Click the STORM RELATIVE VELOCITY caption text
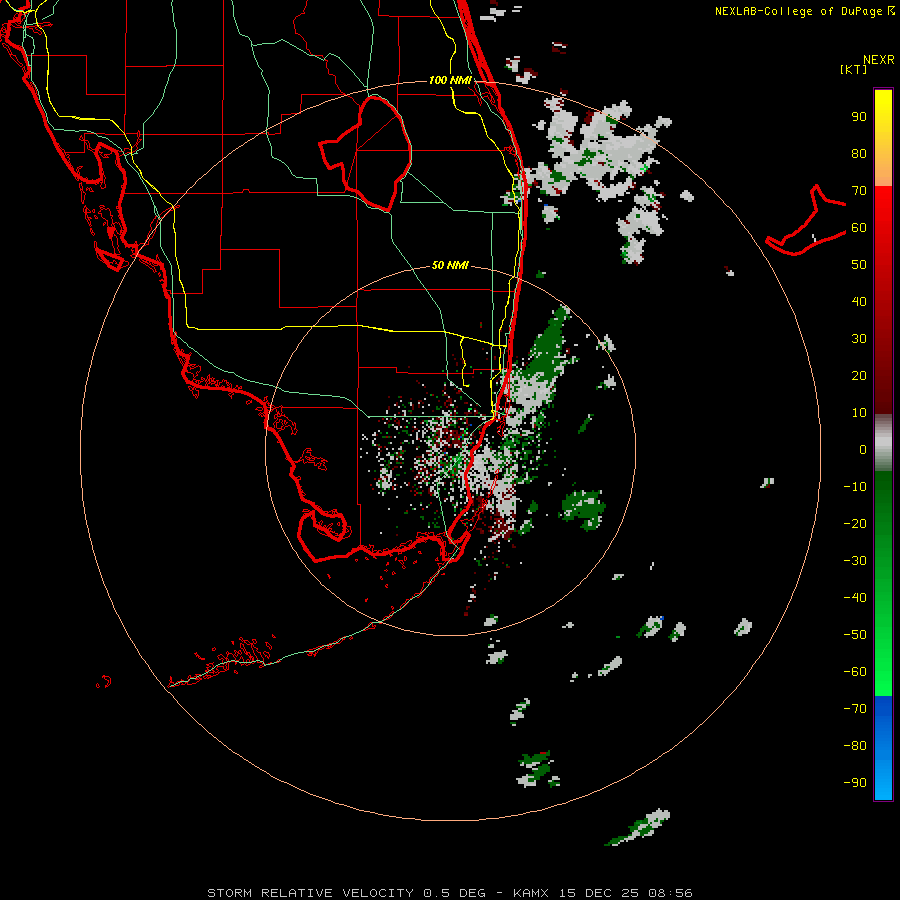900x900 pixels. [310, 893]
